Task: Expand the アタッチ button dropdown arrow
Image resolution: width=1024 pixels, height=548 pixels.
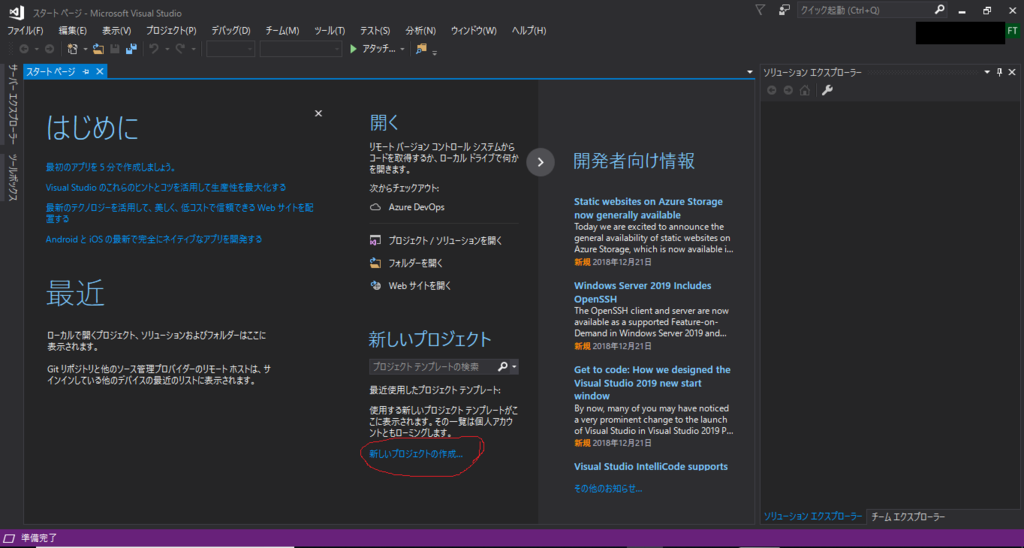Action: pos(402,50)
